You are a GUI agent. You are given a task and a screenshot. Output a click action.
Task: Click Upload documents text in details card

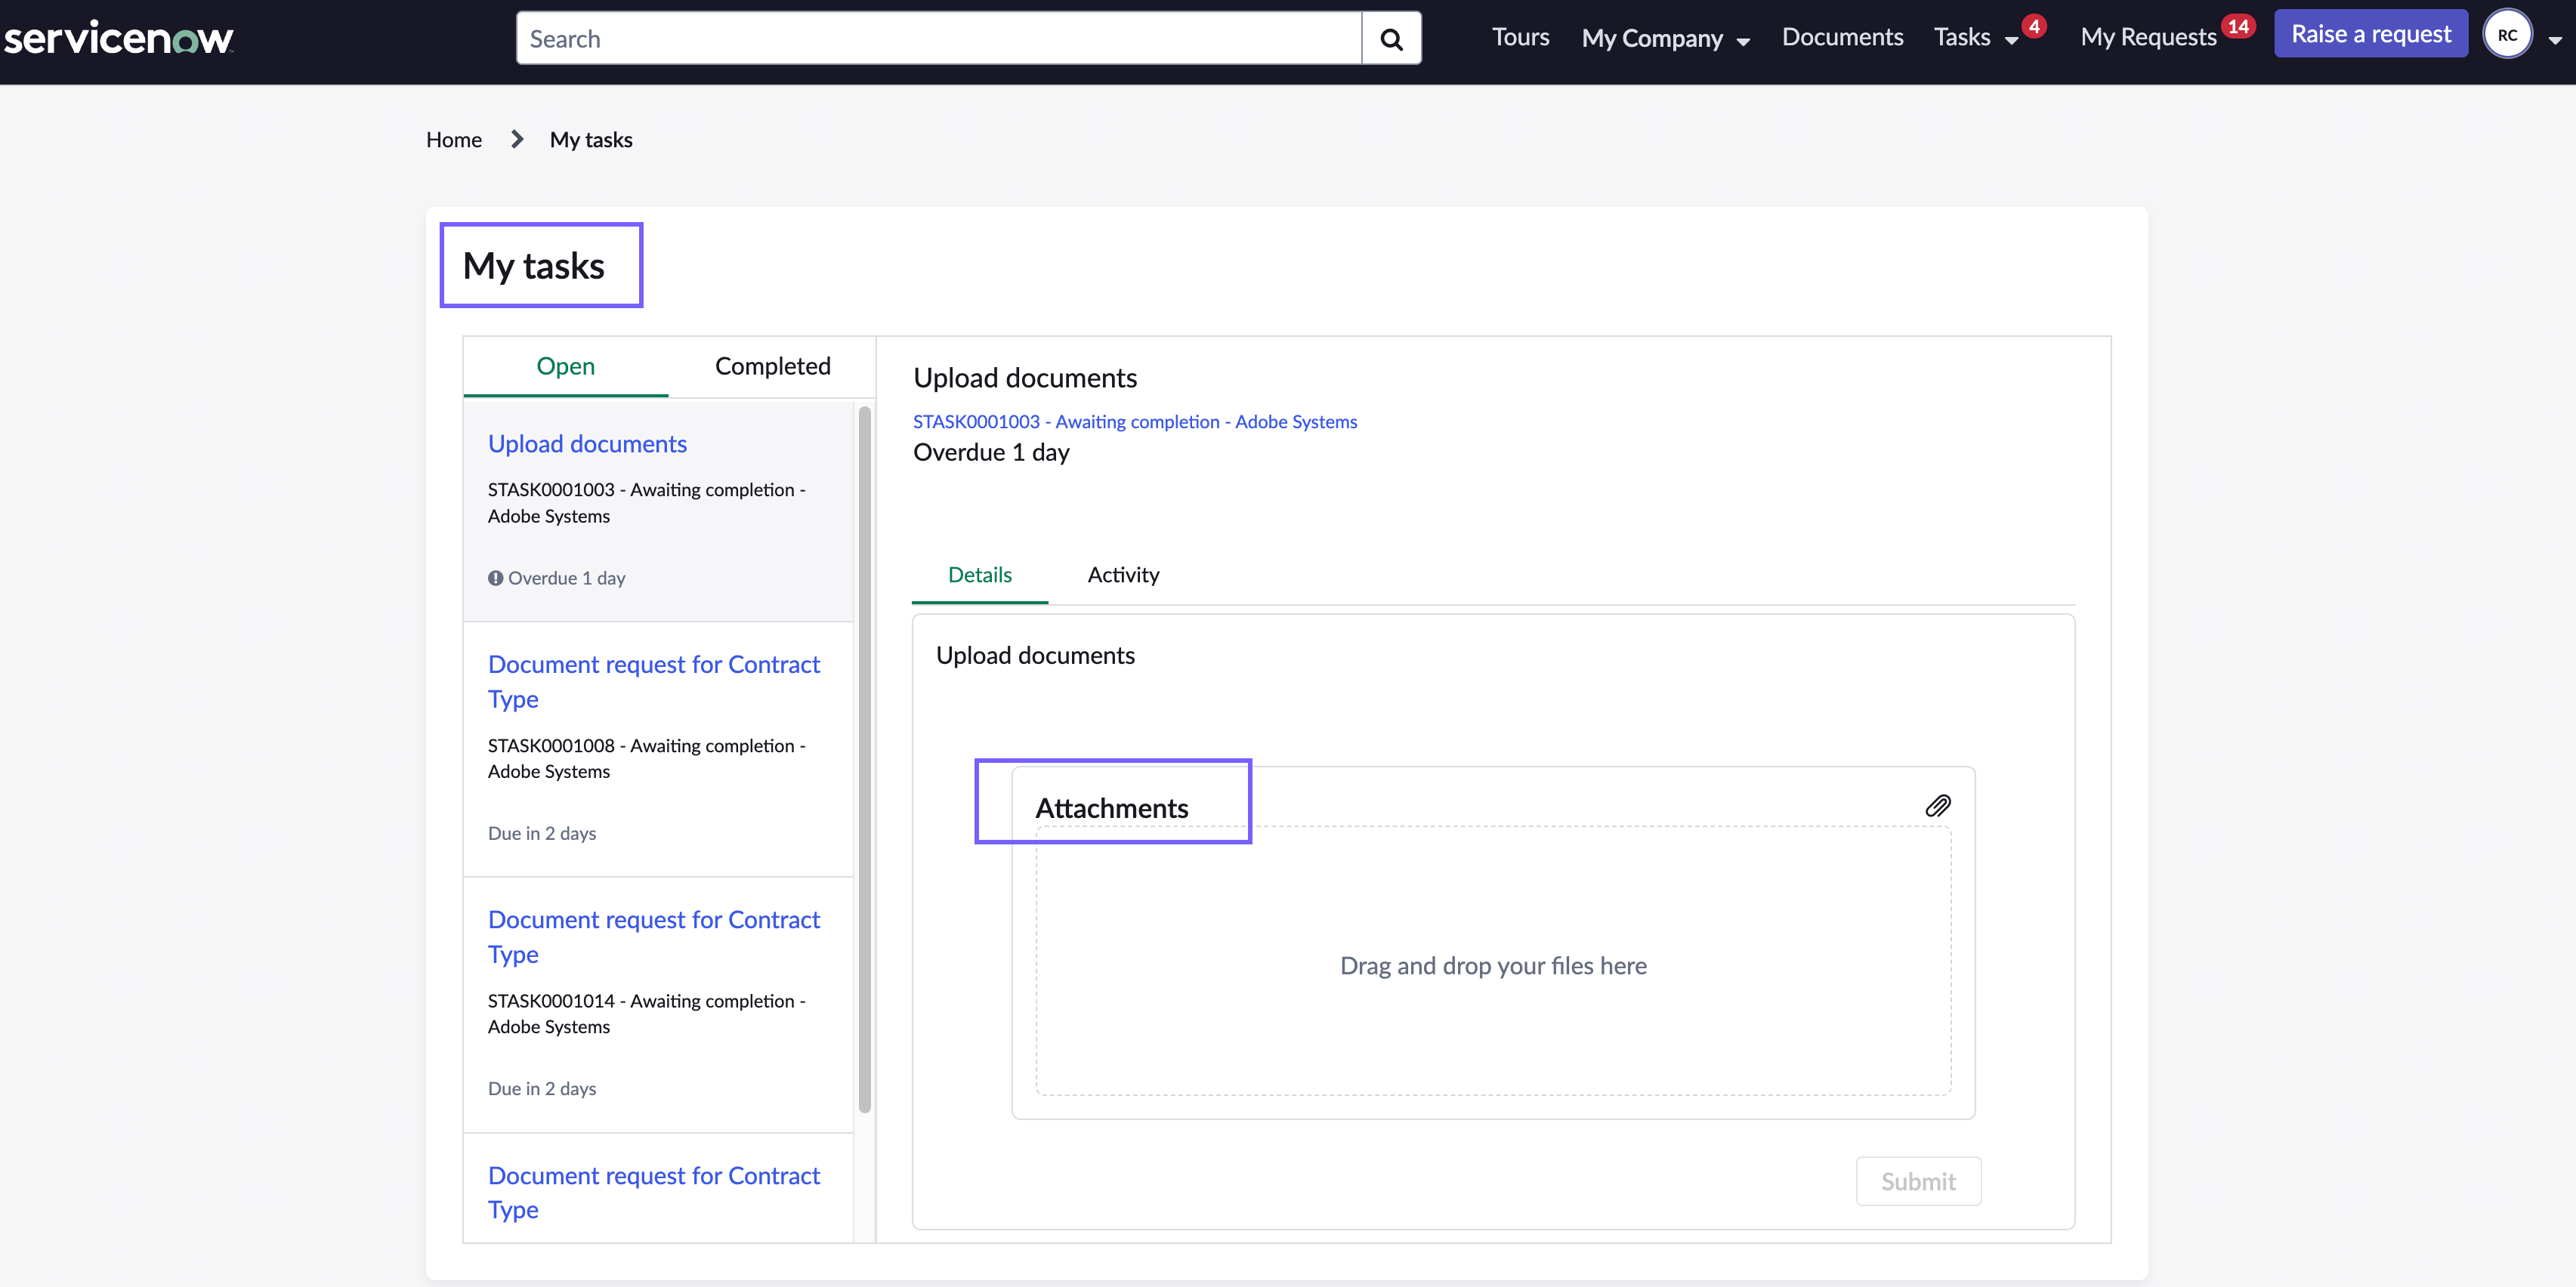click(x=1035, y=655)
